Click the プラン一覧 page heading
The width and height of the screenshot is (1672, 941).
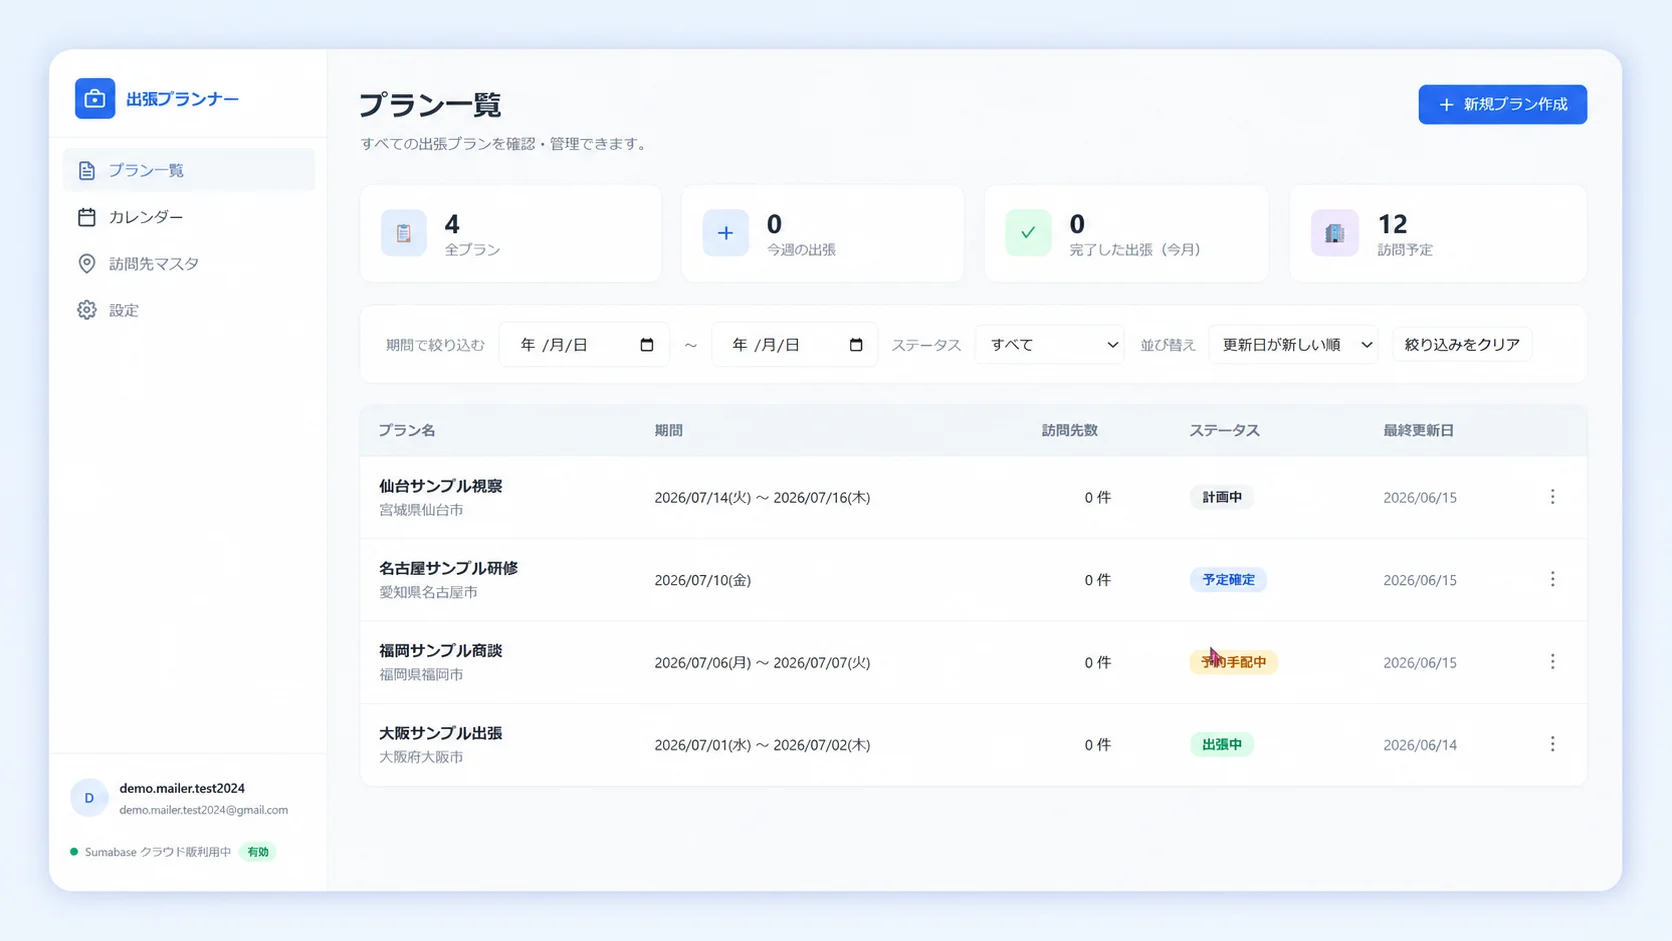pos(430,105)
